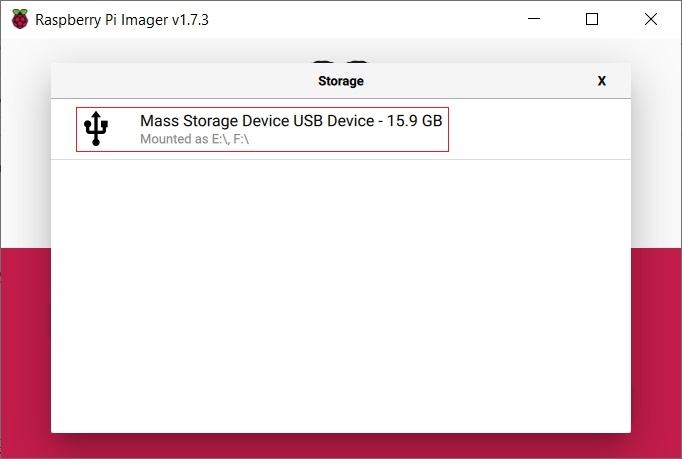
Task: Click the white background right of the dialog
Action: 656,150
